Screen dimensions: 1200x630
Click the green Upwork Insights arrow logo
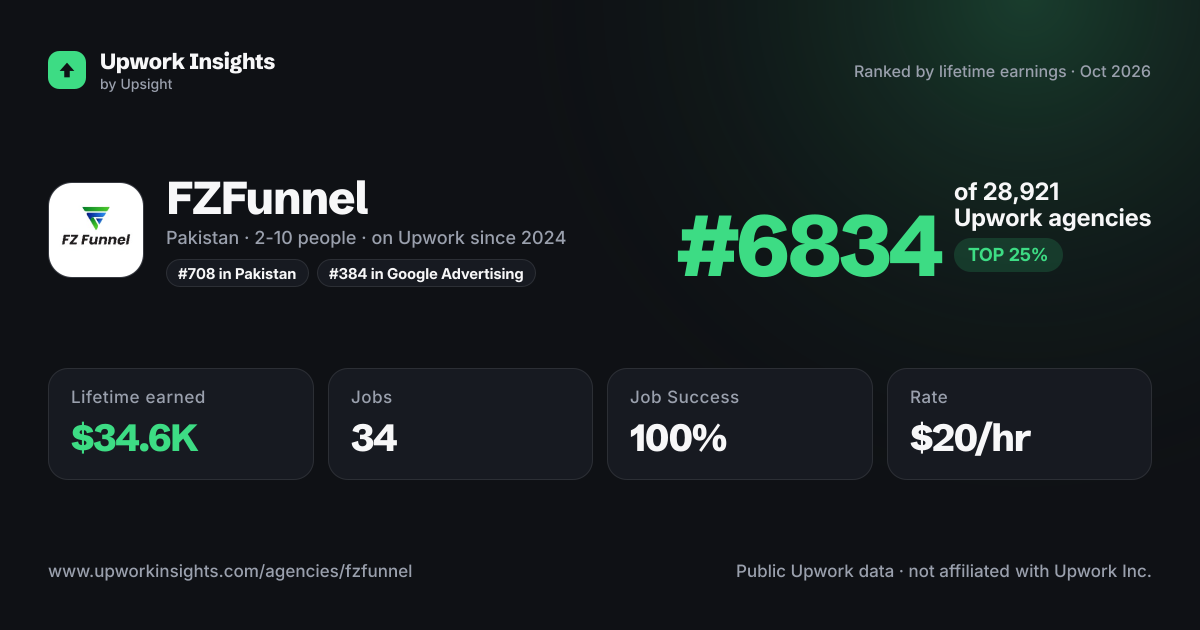click(x=67, y=70)
